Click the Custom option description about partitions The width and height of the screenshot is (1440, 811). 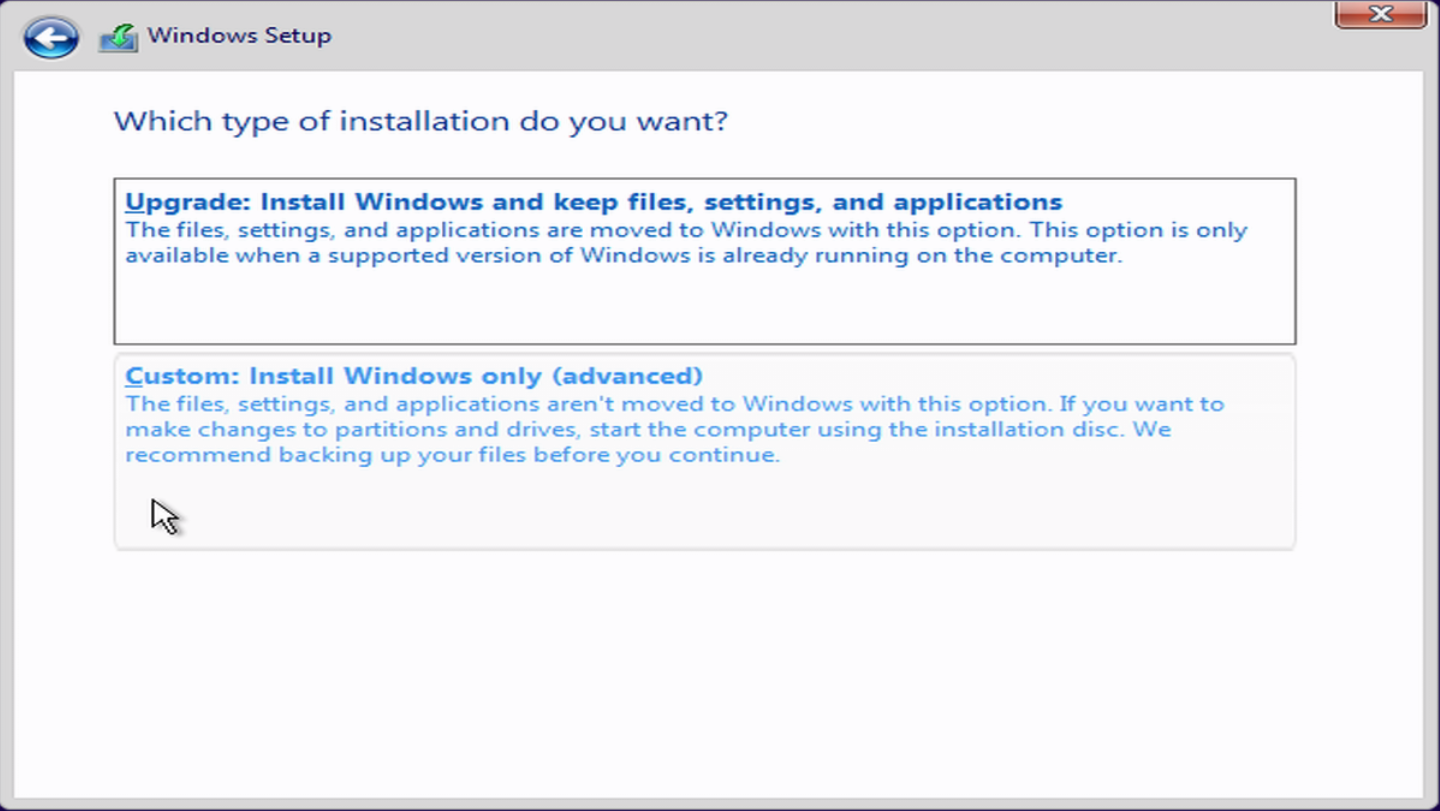point(674,429)
